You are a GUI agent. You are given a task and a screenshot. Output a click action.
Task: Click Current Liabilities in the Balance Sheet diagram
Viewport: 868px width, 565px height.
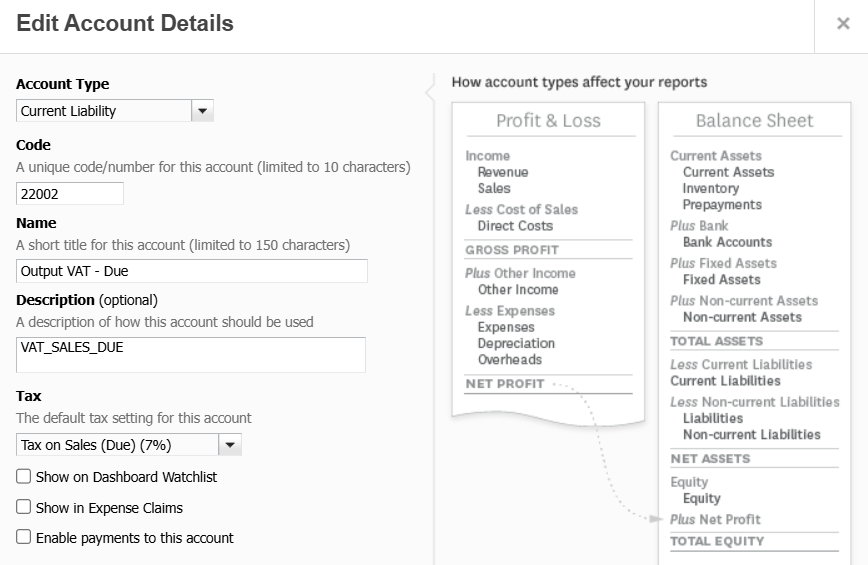(x=725, y=381)
